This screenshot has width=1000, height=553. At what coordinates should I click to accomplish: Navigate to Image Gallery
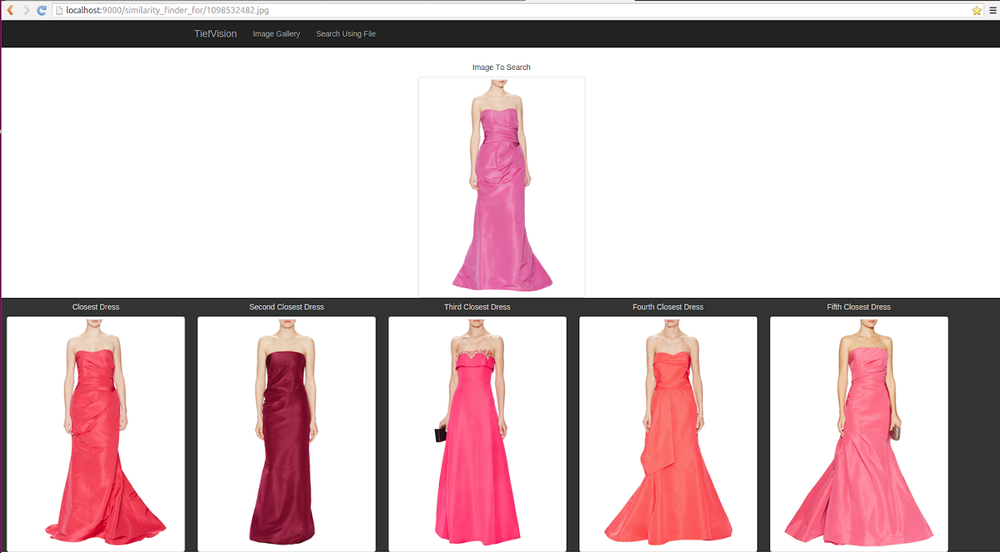click(276, 34)
